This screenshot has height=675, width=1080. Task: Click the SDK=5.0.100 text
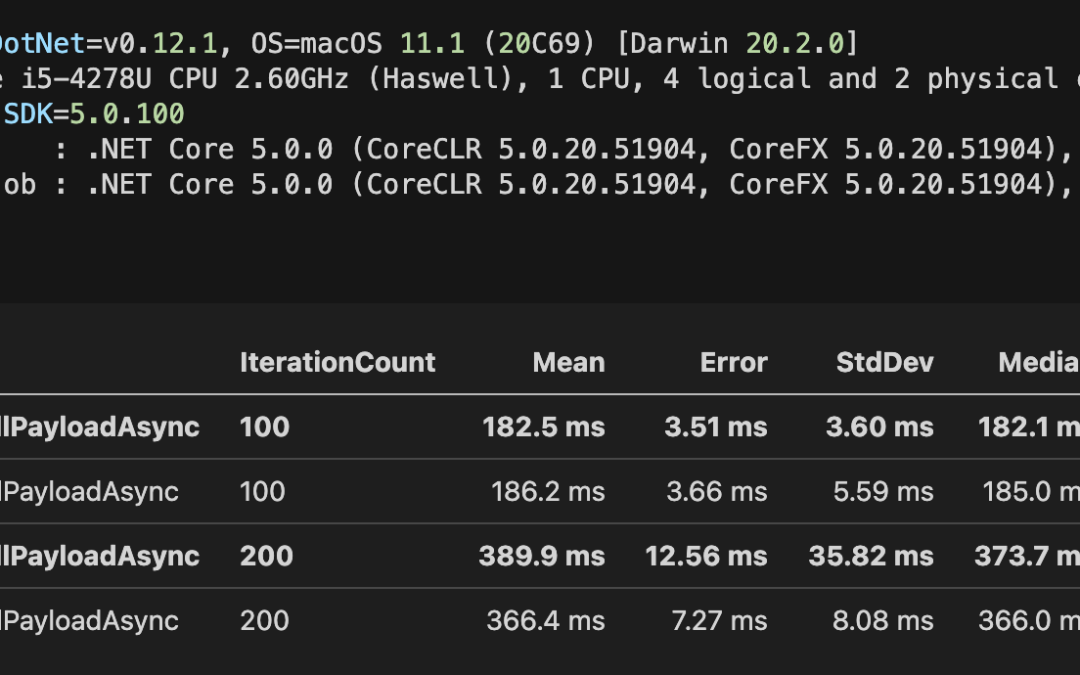coord(94,114)
